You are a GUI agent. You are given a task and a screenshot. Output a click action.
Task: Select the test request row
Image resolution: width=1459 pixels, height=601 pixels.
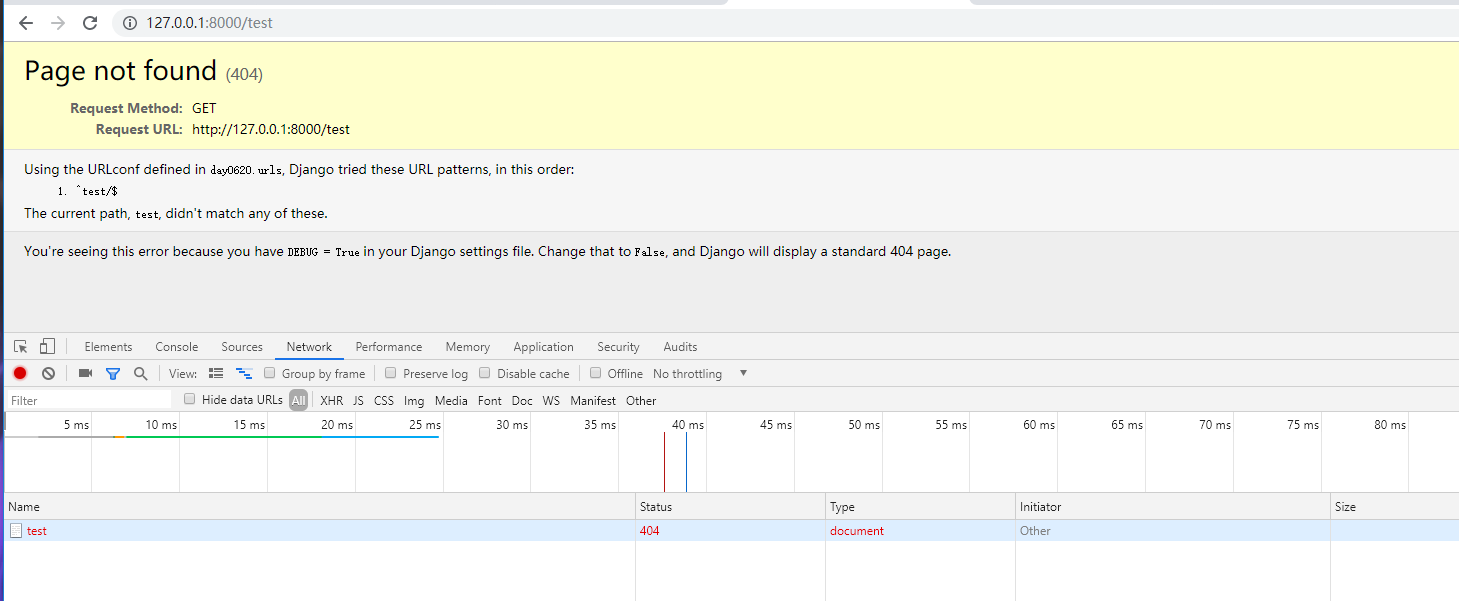[729, 531]
